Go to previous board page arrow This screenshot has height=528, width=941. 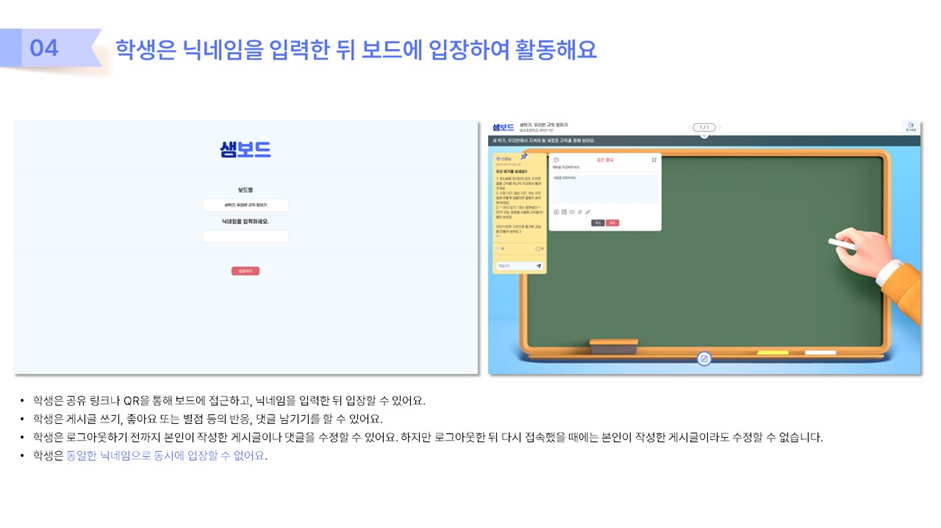(x=688, y=127)
